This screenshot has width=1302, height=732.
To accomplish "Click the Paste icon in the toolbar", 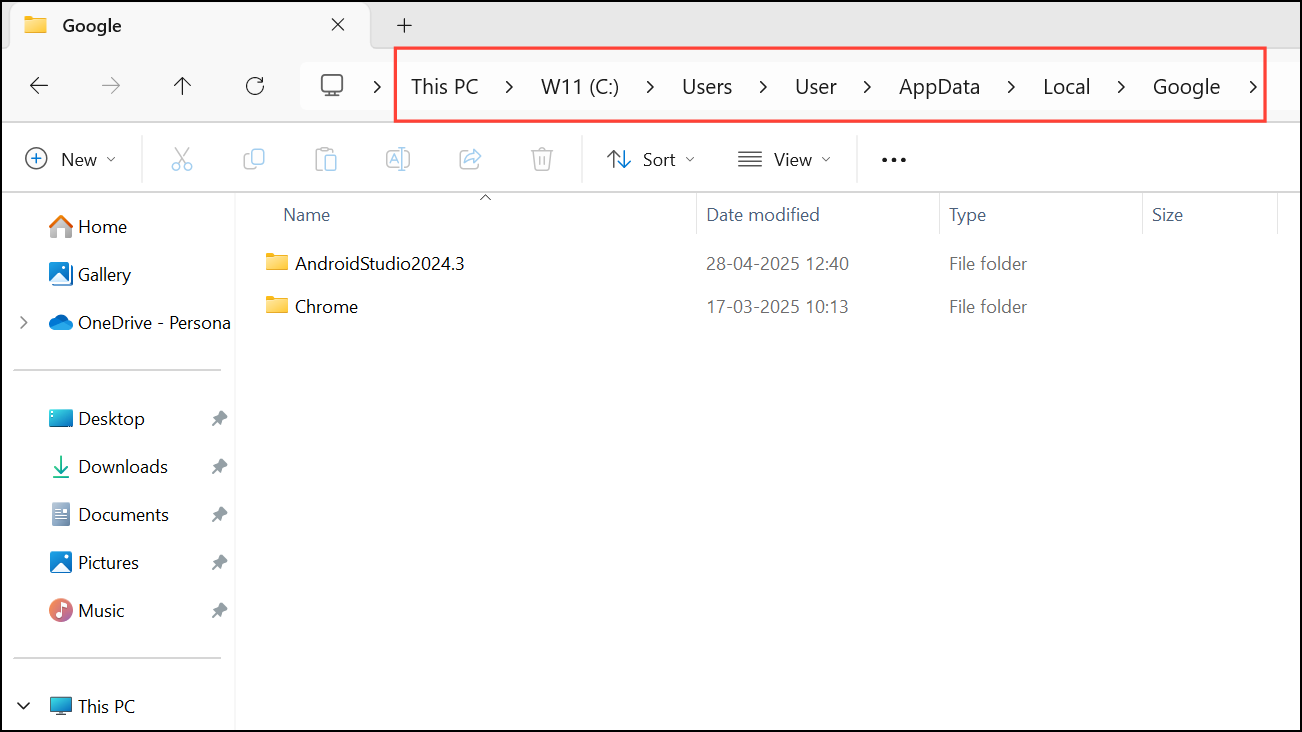I will (x=326, y=159).
